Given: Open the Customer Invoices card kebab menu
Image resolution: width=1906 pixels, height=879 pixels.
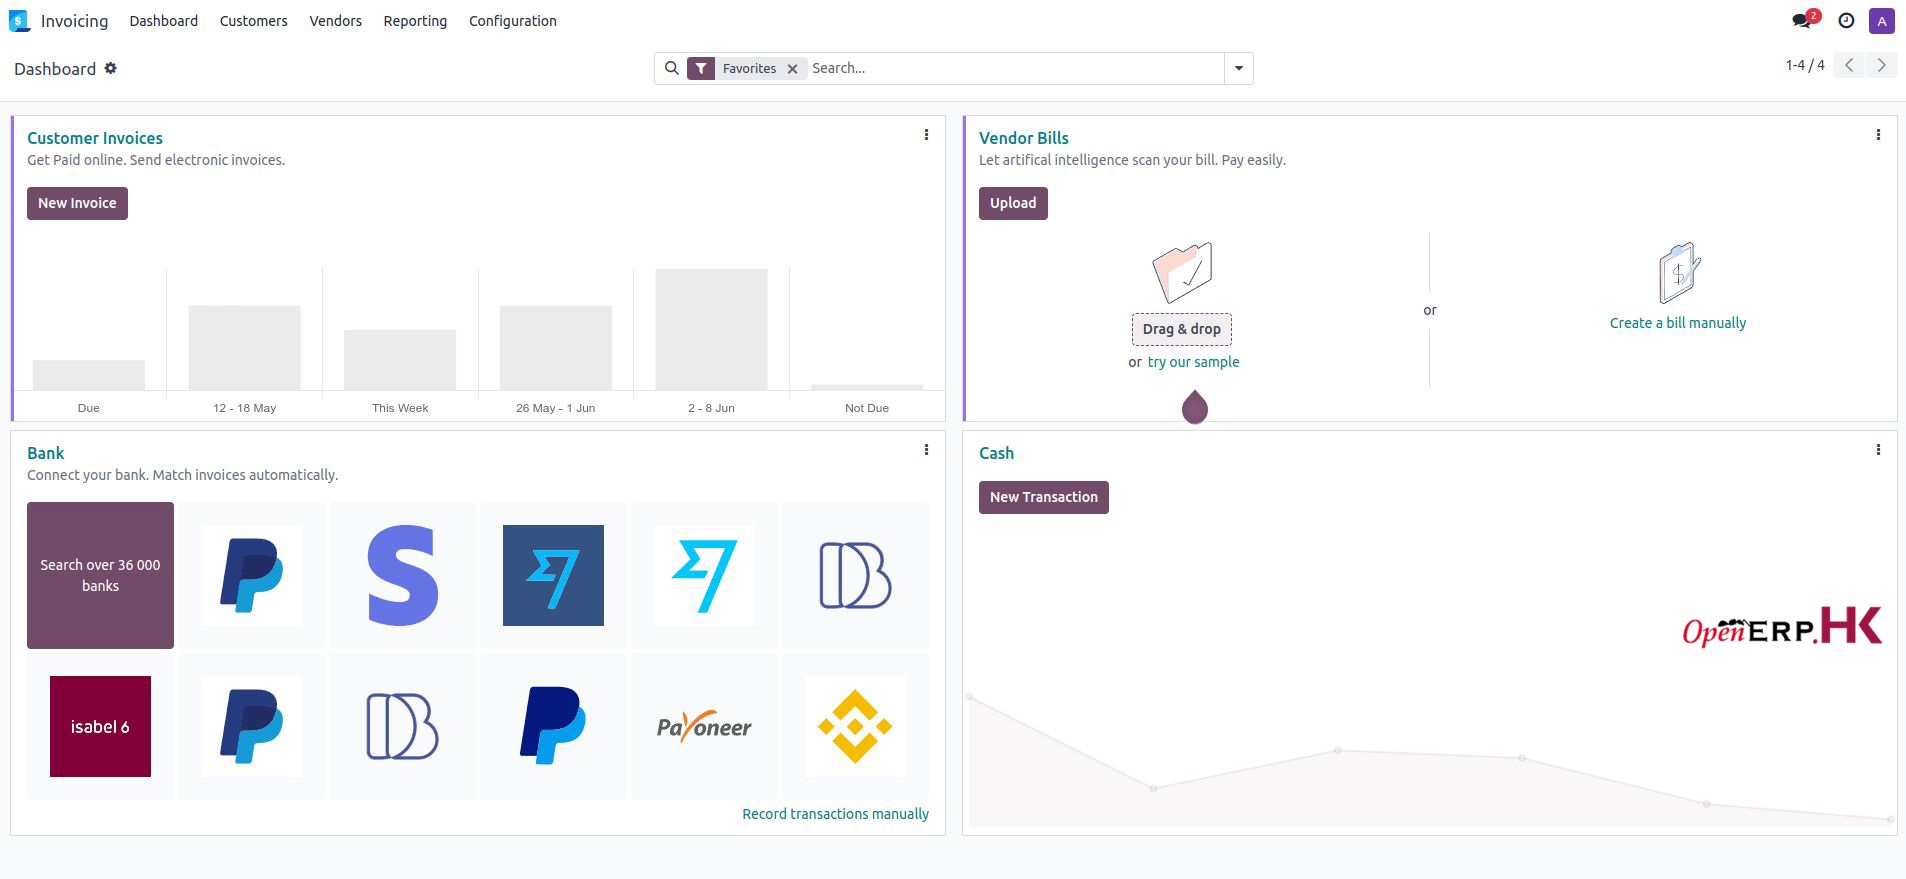Looking at the screenshot, I should pyautogui.click(x=926, y=135).
